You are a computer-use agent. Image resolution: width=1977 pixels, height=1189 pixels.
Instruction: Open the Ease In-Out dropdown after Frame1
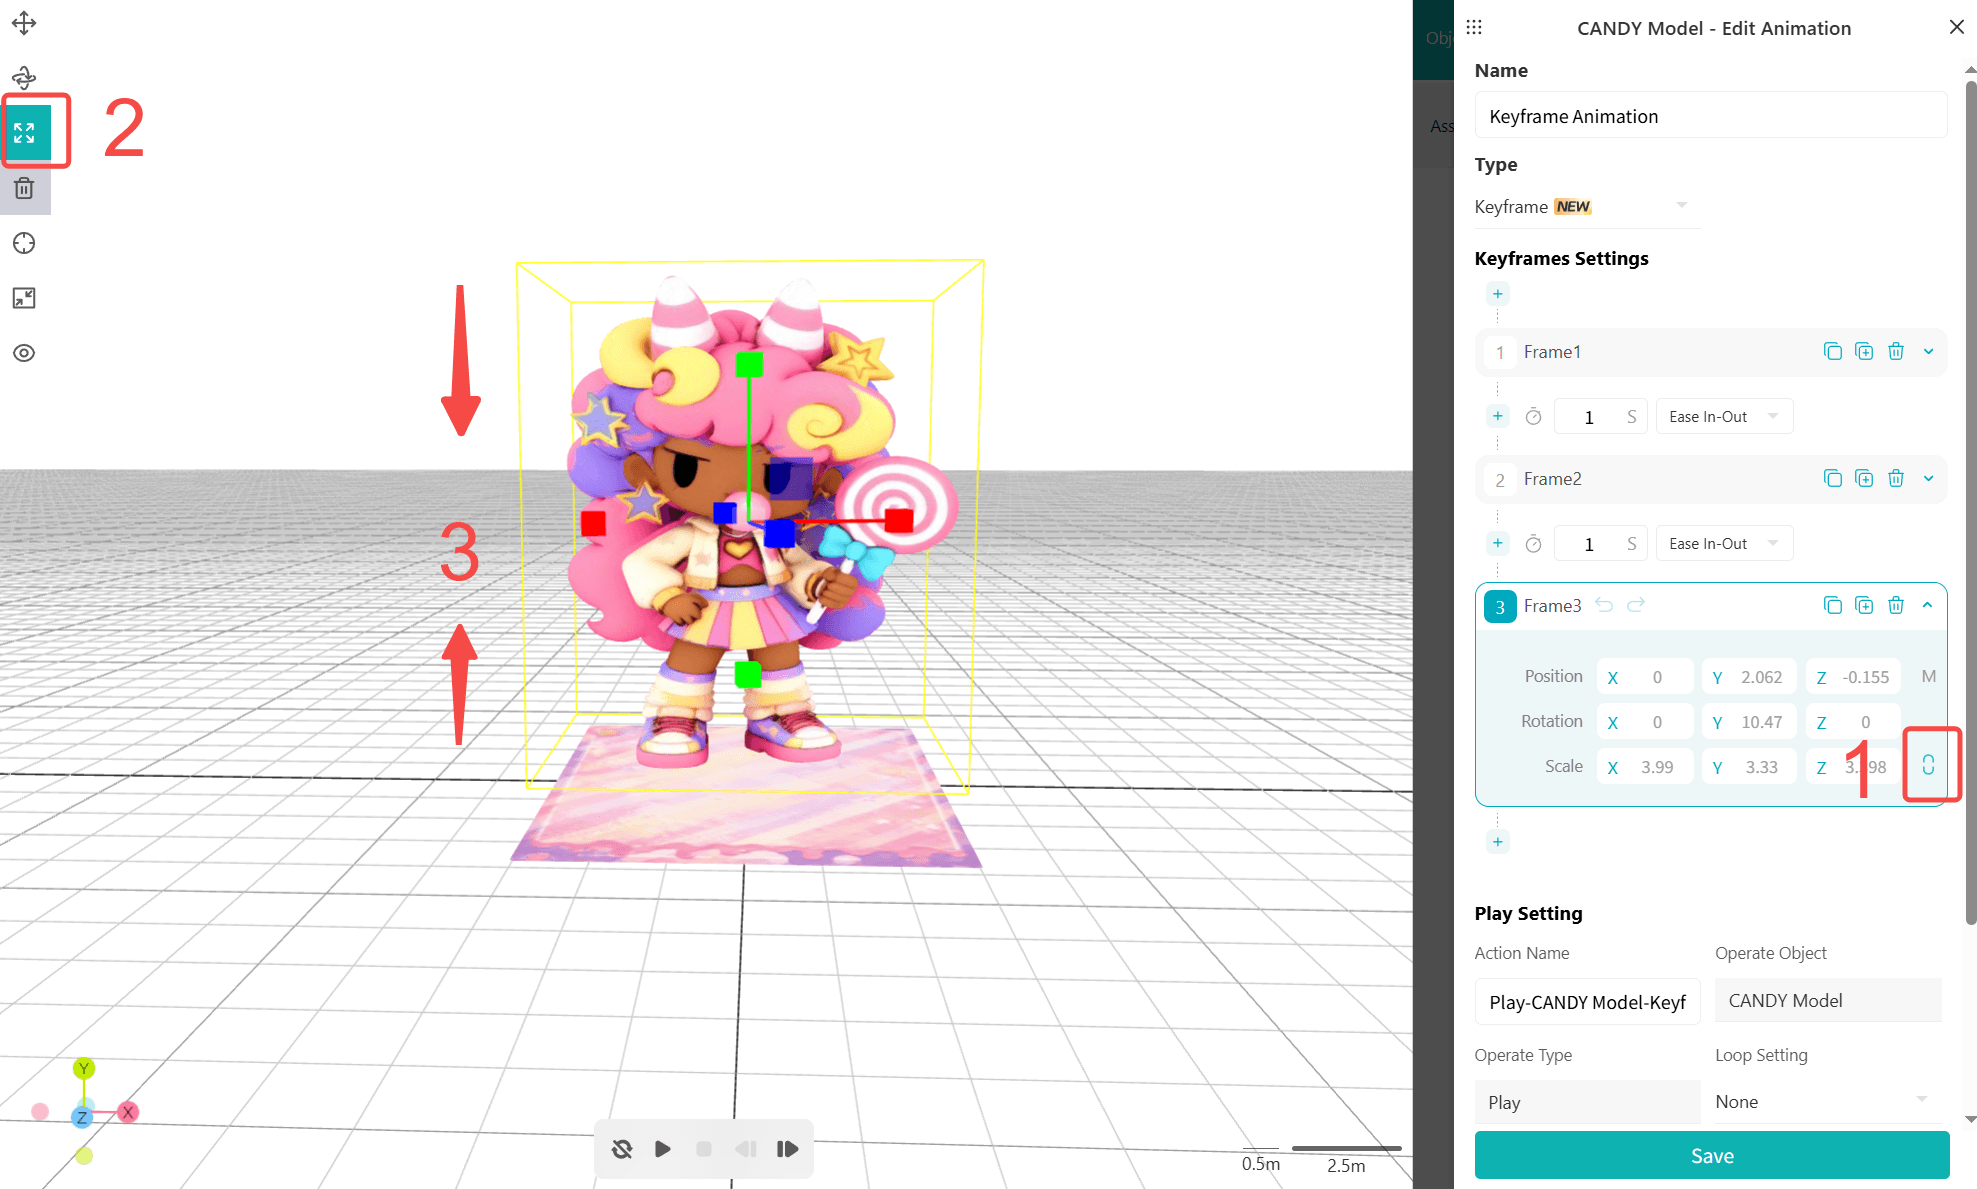[x=1724, y=417]
